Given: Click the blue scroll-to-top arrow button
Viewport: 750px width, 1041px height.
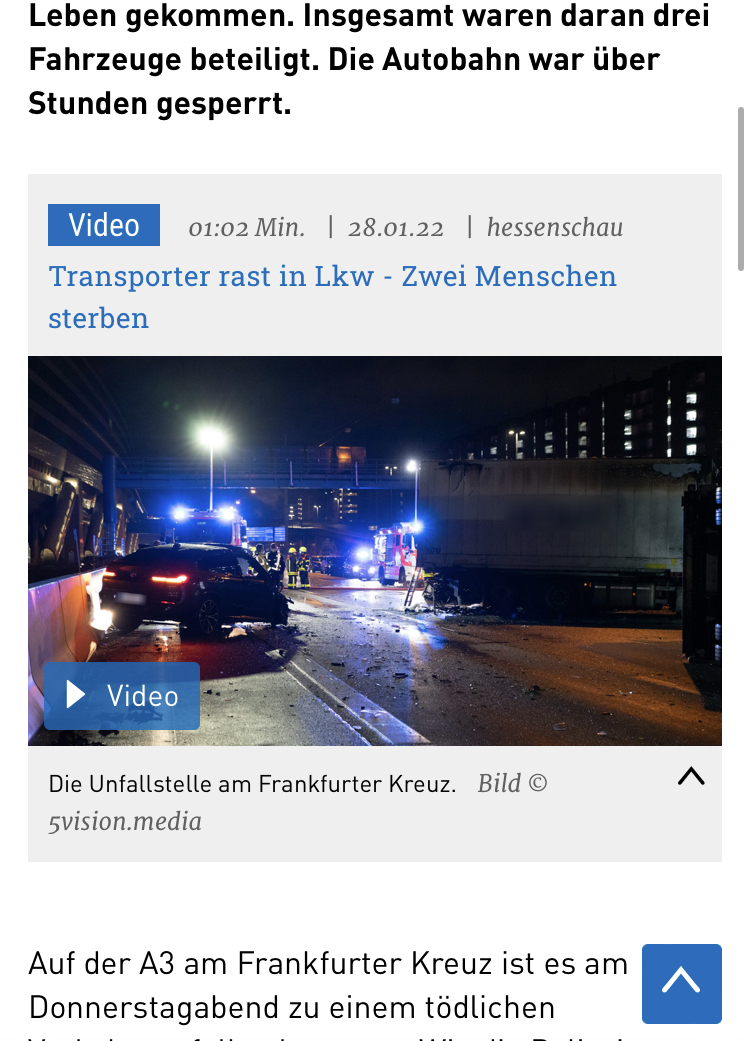Looking at the screenshot, I should 682,984.
